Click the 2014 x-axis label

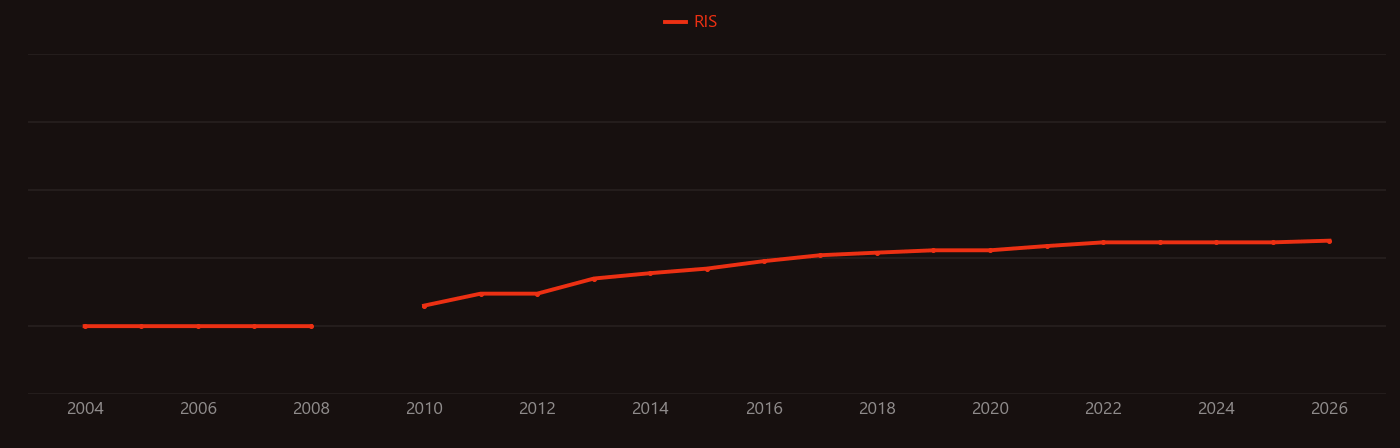(650, 409)
